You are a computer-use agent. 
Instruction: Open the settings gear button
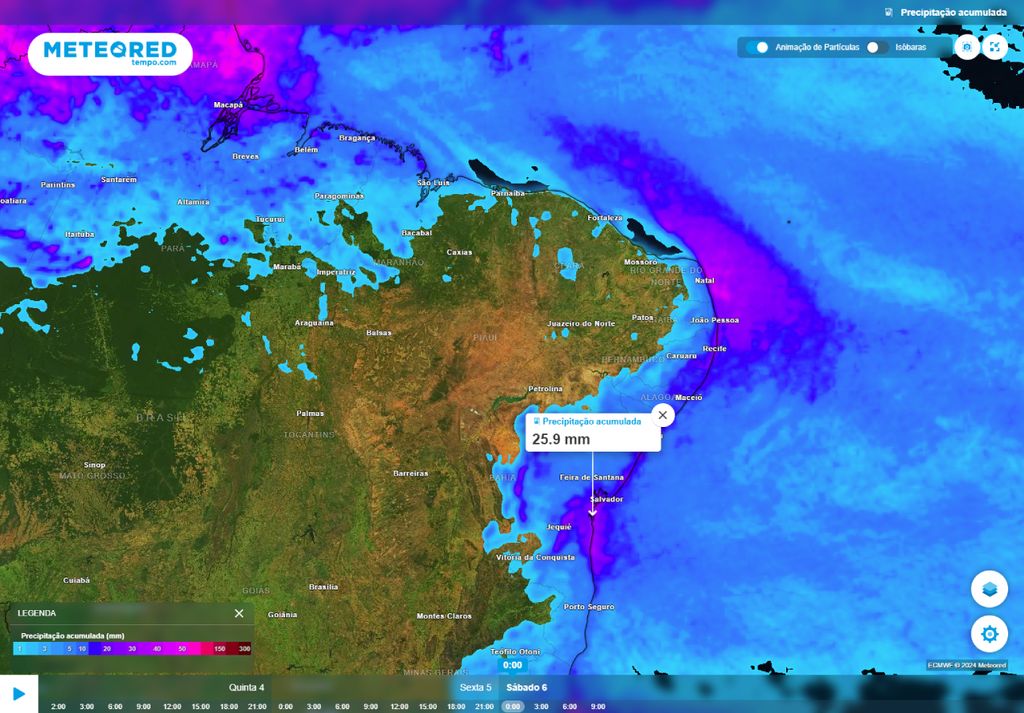coord(989,634)
